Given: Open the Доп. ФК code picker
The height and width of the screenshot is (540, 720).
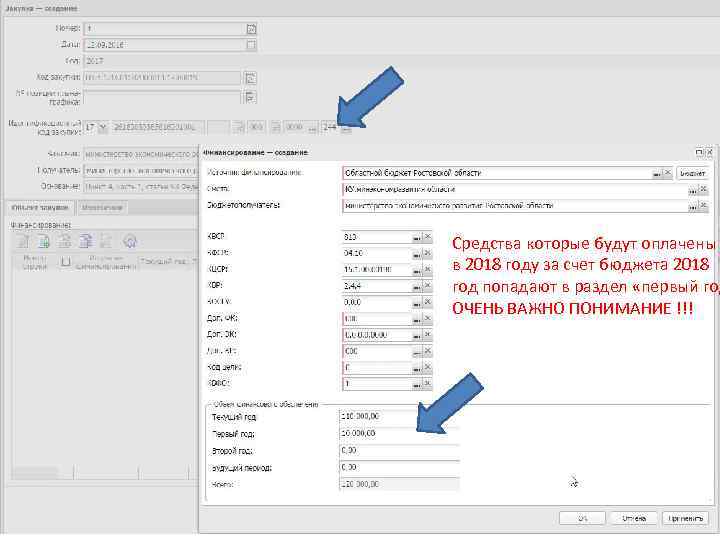Looking at the screenshot, I should pos(416,320).
